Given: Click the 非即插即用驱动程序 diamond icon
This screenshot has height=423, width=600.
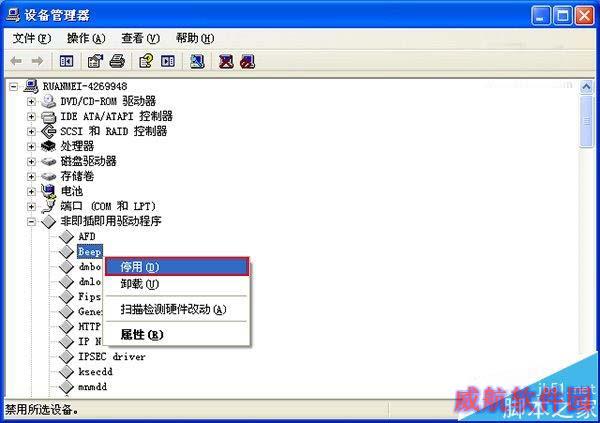Looking at the screenshot, I should click(x=48, y=221).
